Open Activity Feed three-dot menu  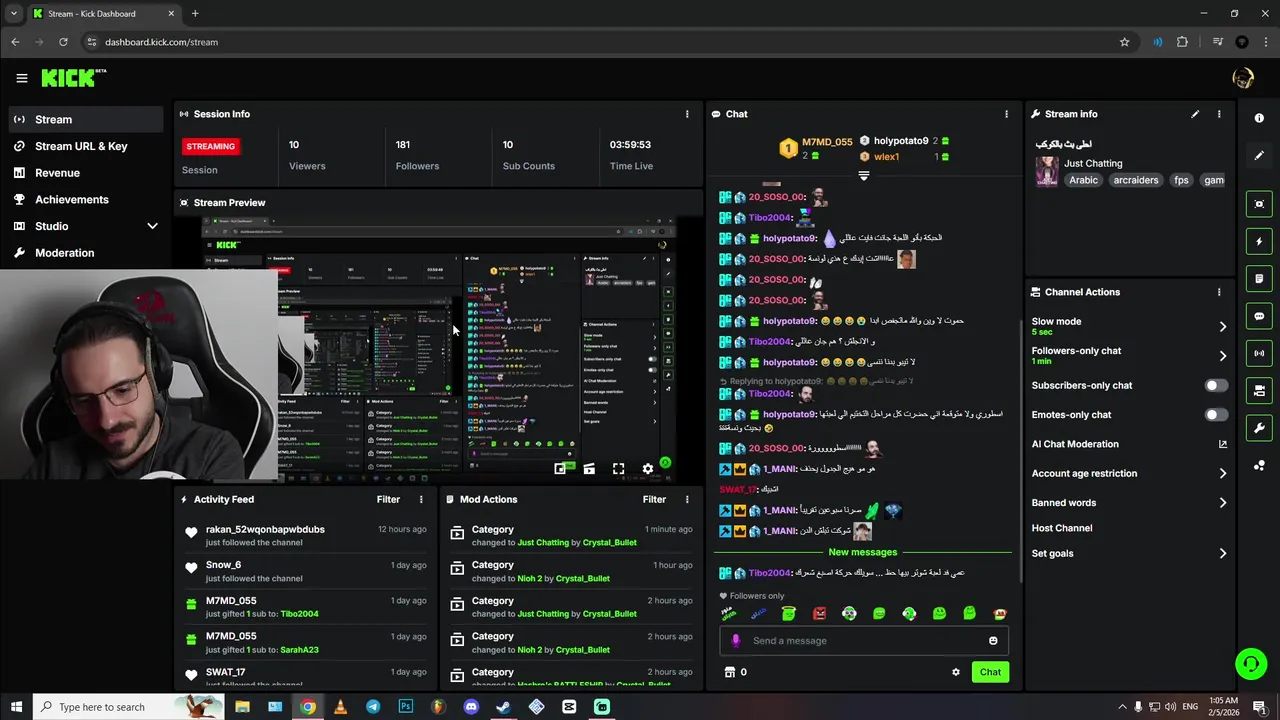tap(421, 499)
